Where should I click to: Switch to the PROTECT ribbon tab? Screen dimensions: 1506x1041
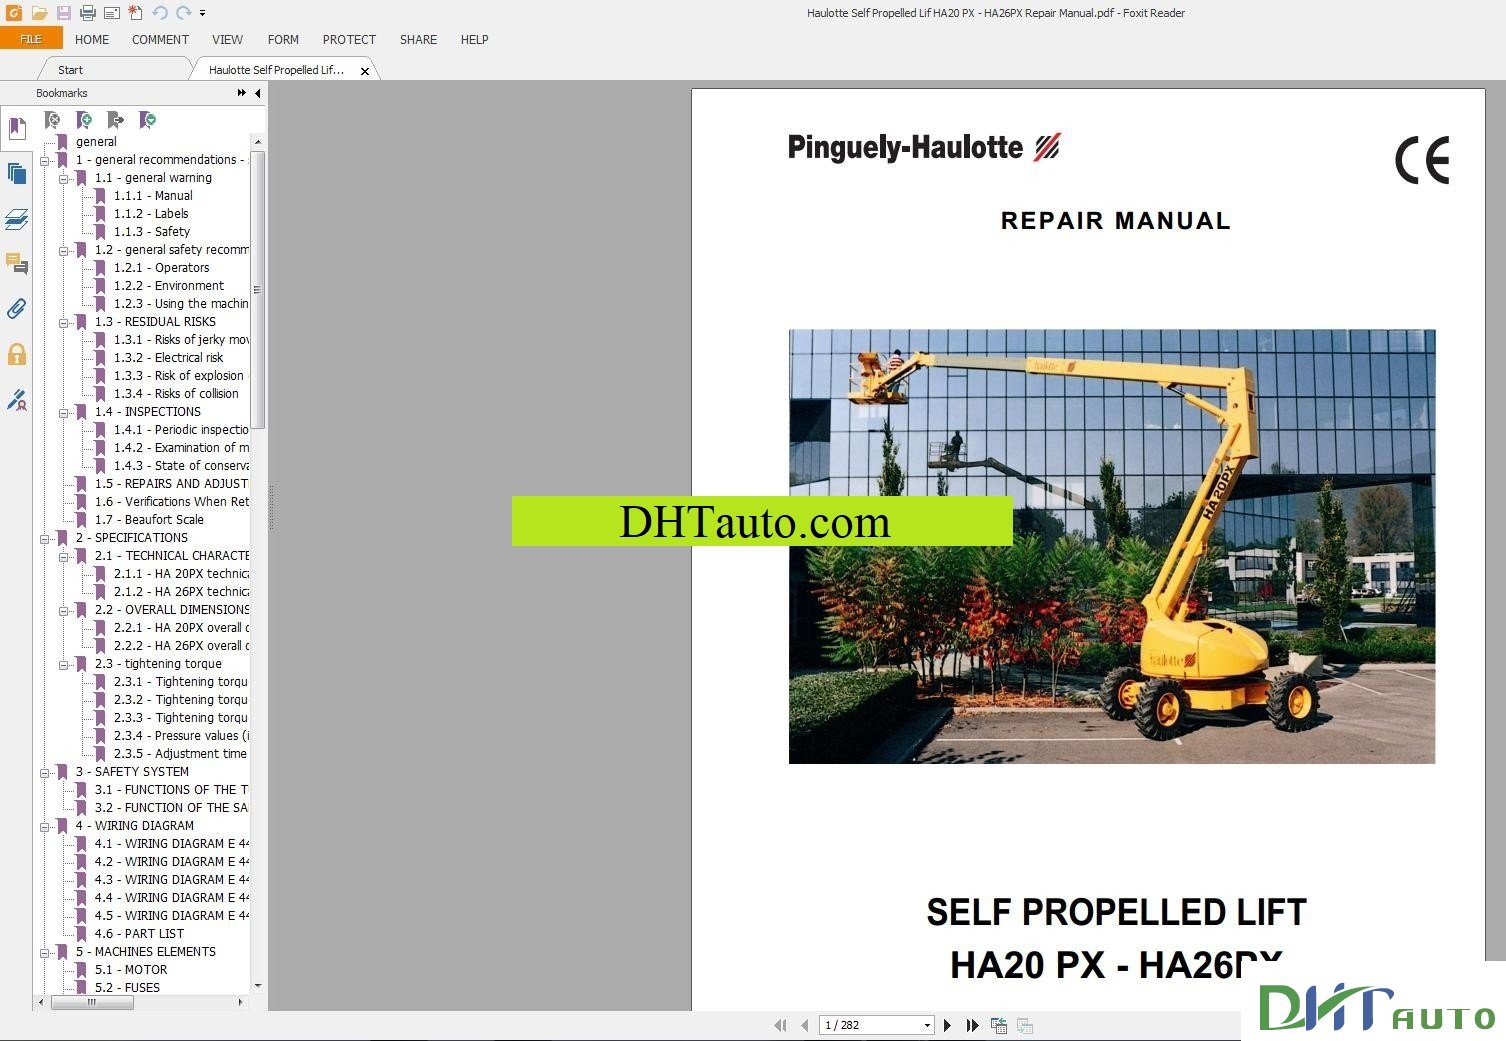[349, 40]
